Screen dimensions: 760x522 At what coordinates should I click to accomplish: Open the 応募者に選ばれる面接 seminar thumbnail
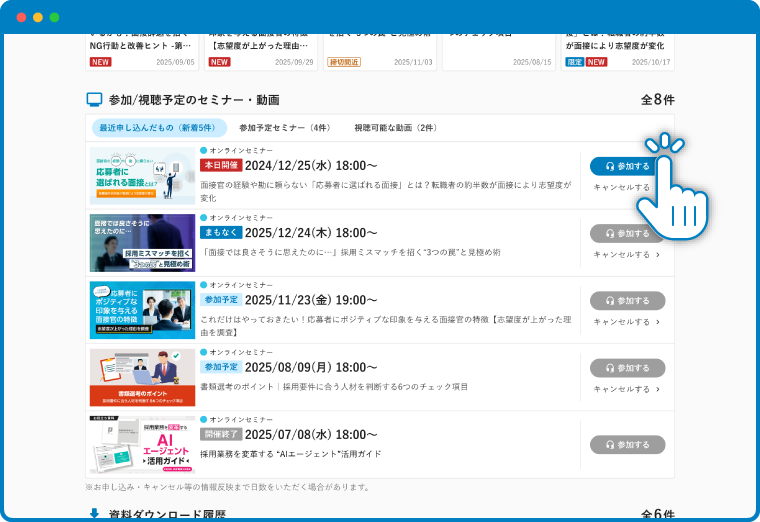pyautogui.click(x=142, y=176)
